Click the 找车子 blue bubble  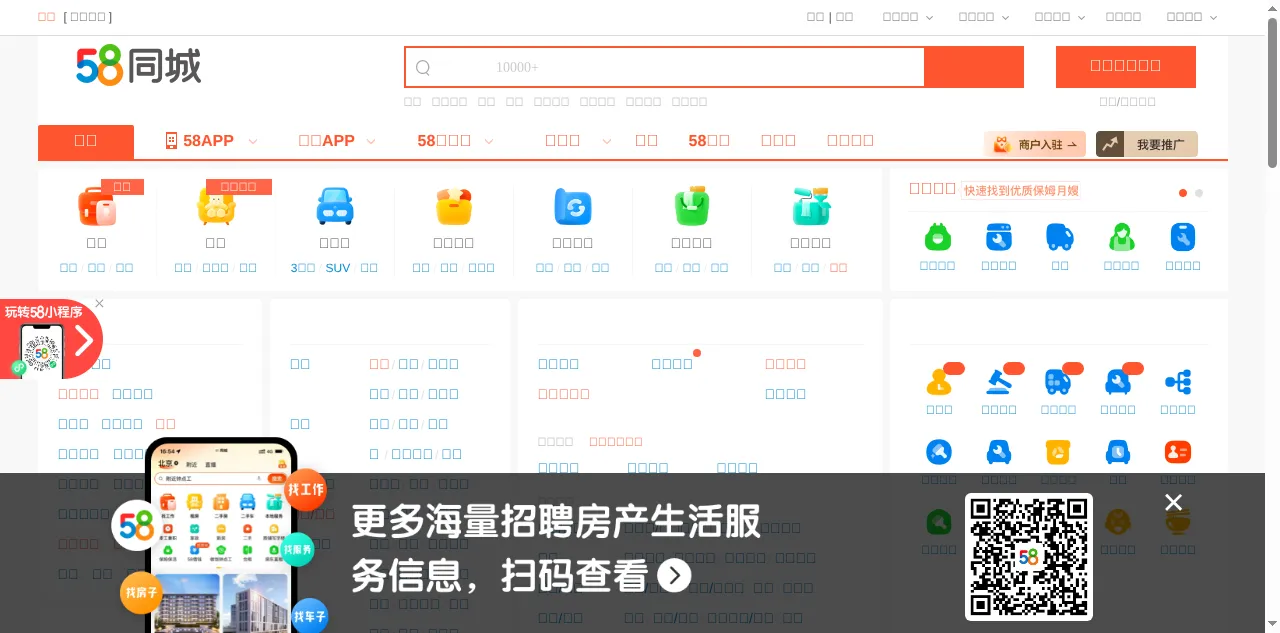click(x=310, y=616)
